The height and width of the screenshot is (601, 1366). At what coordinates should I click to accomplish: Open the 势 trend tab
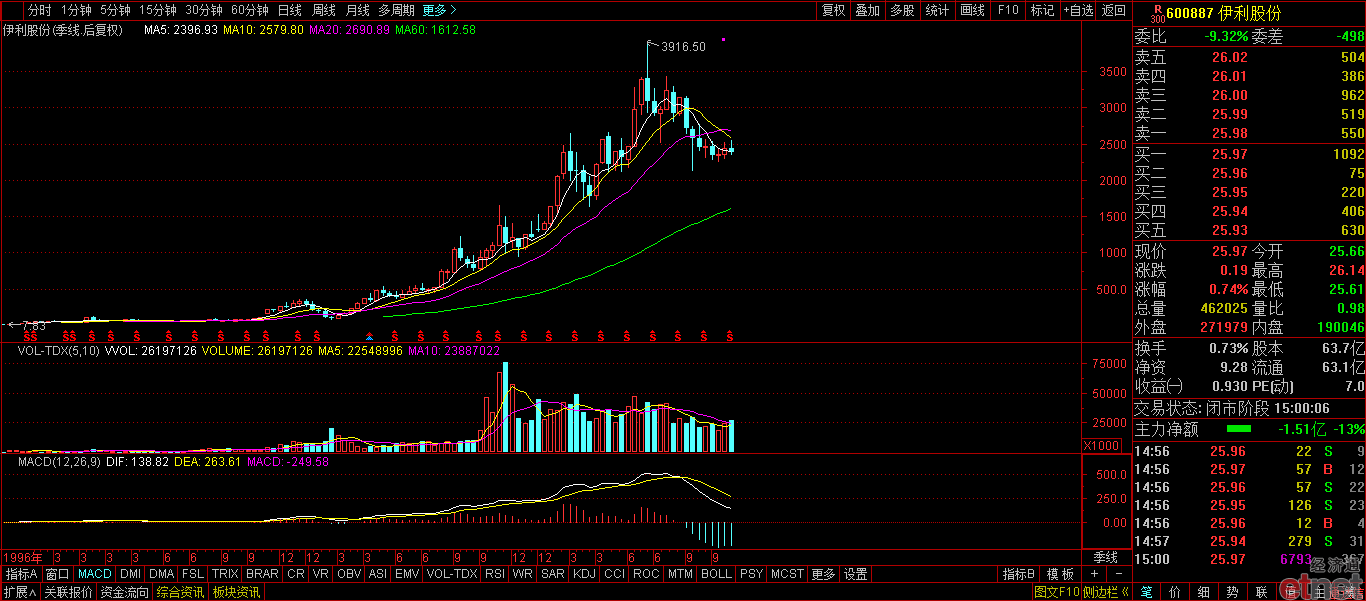[1232, 592]
